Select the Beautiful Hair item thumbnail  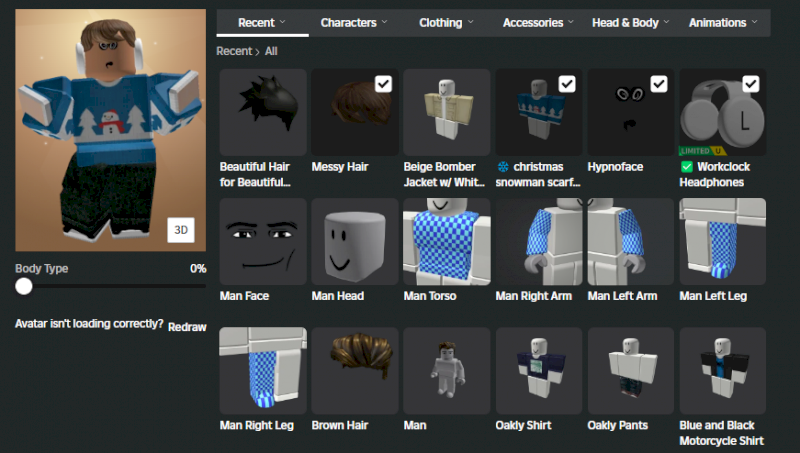pos(263,112)
